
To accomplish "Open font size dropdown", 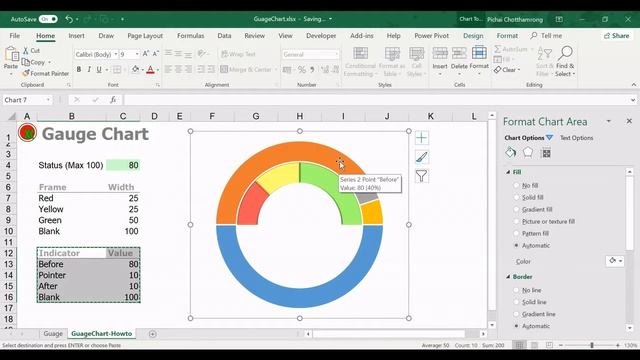I will 137,54.
